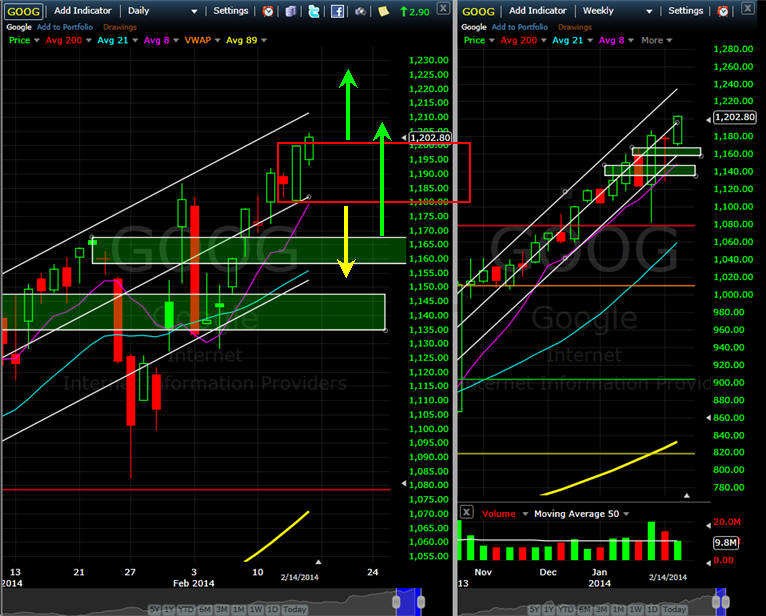
Task: Click the Weekly chart range slider handle
Action: [720, 601]
